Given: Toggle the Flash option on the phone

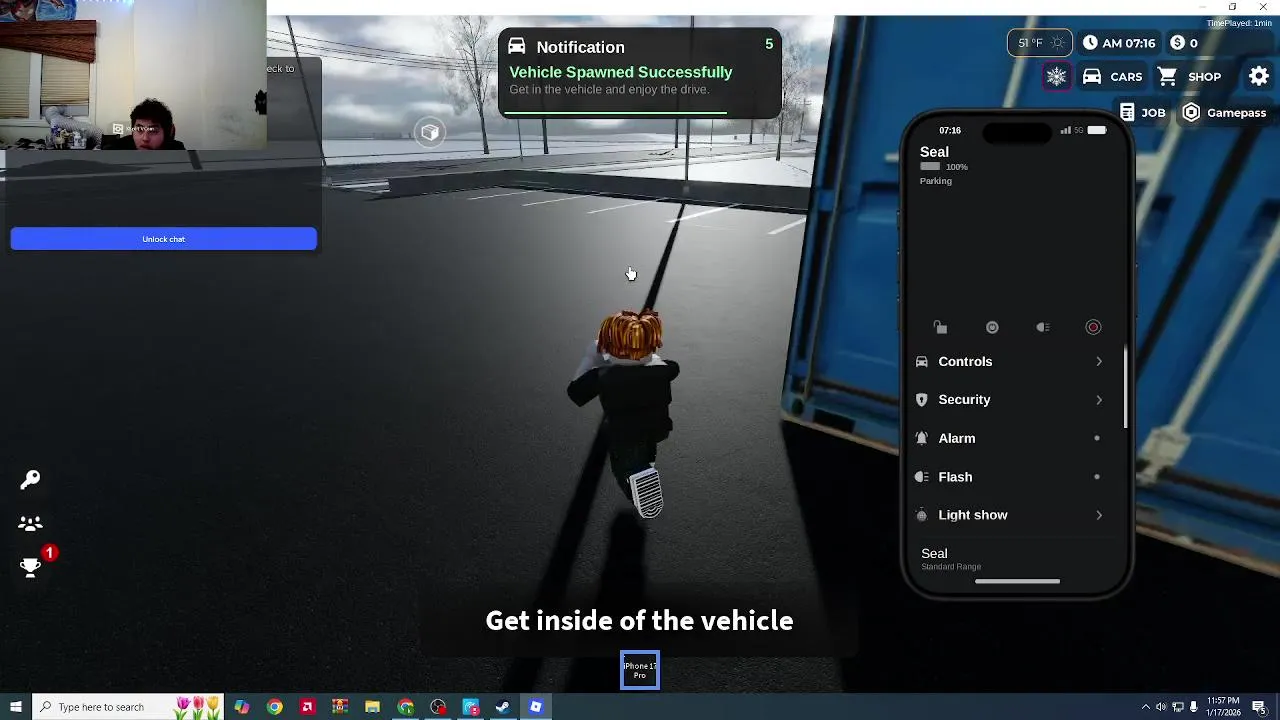Looking at the screenshot, I should (x=1011, y=477).
